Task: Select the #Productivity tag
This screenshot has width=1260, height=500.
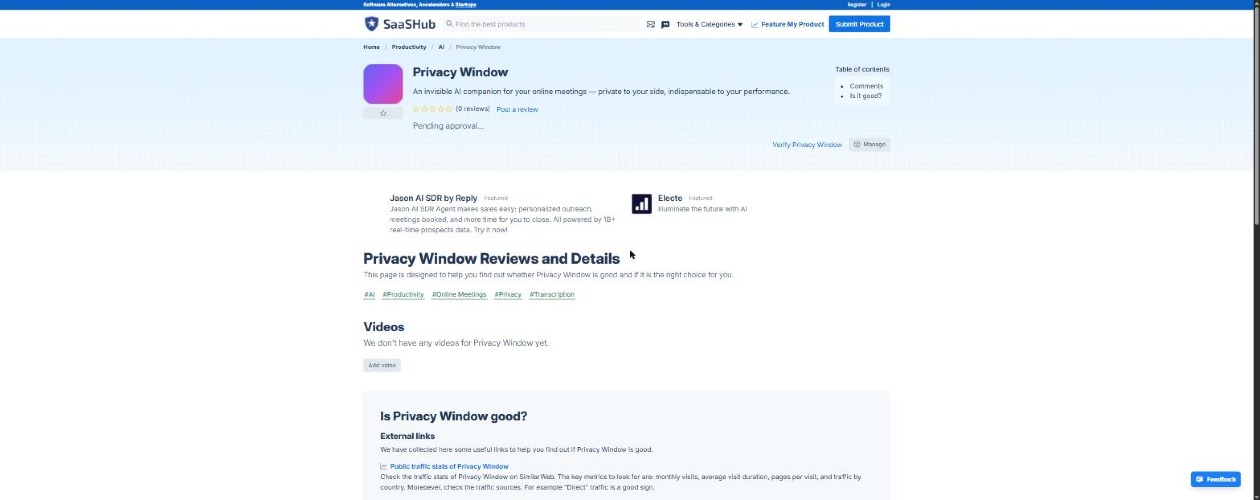Action: [x=403, y=295]
